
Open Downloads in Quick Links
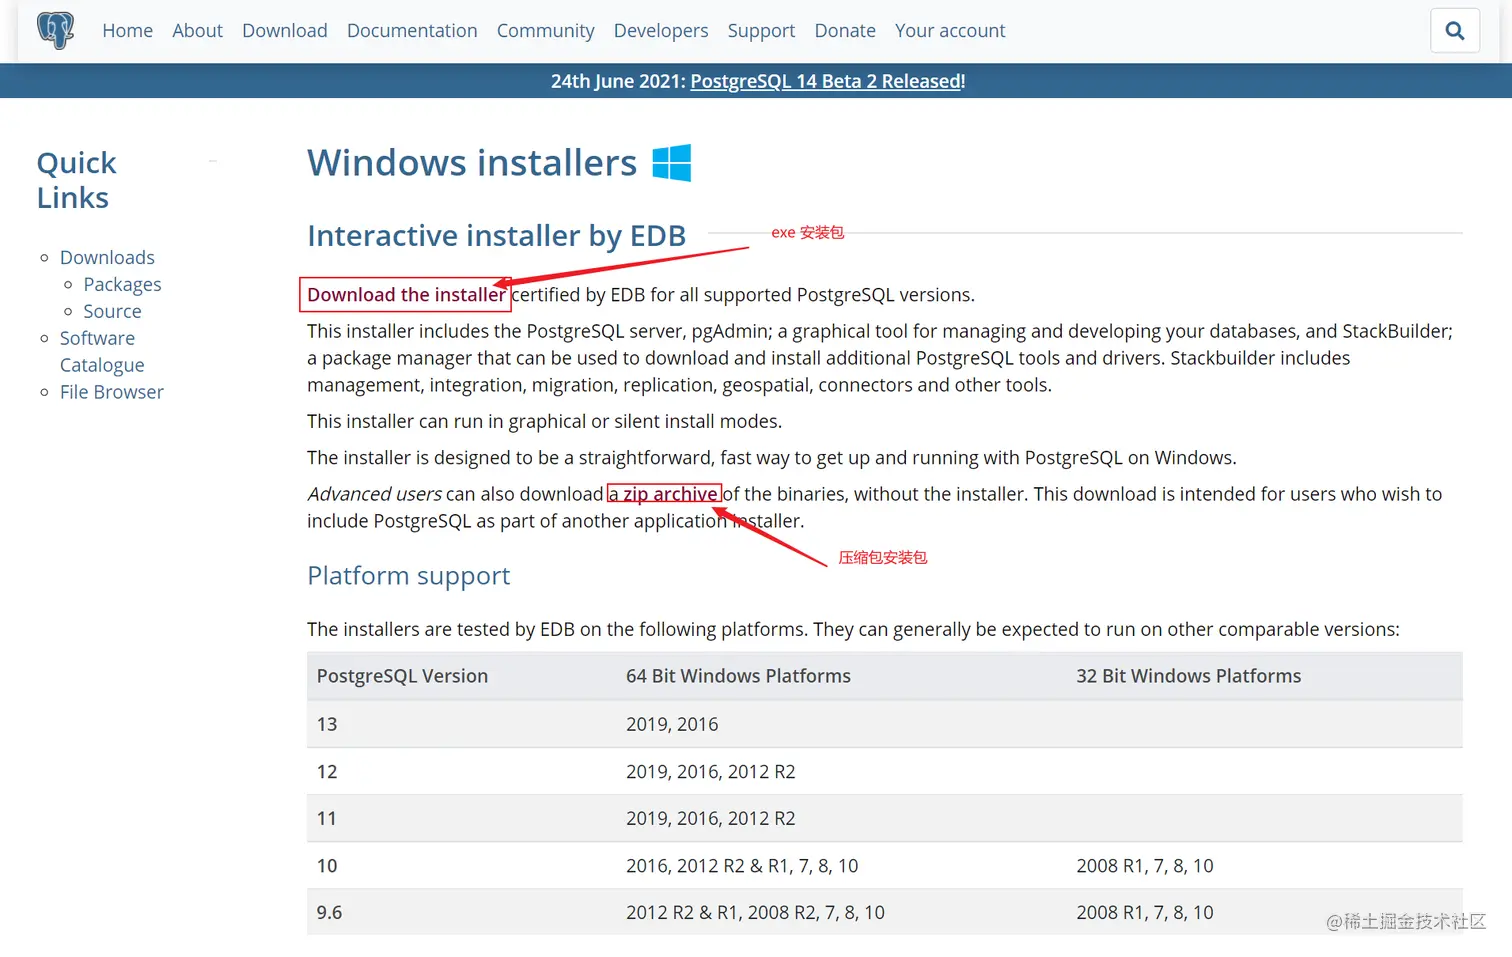(107, 258)
